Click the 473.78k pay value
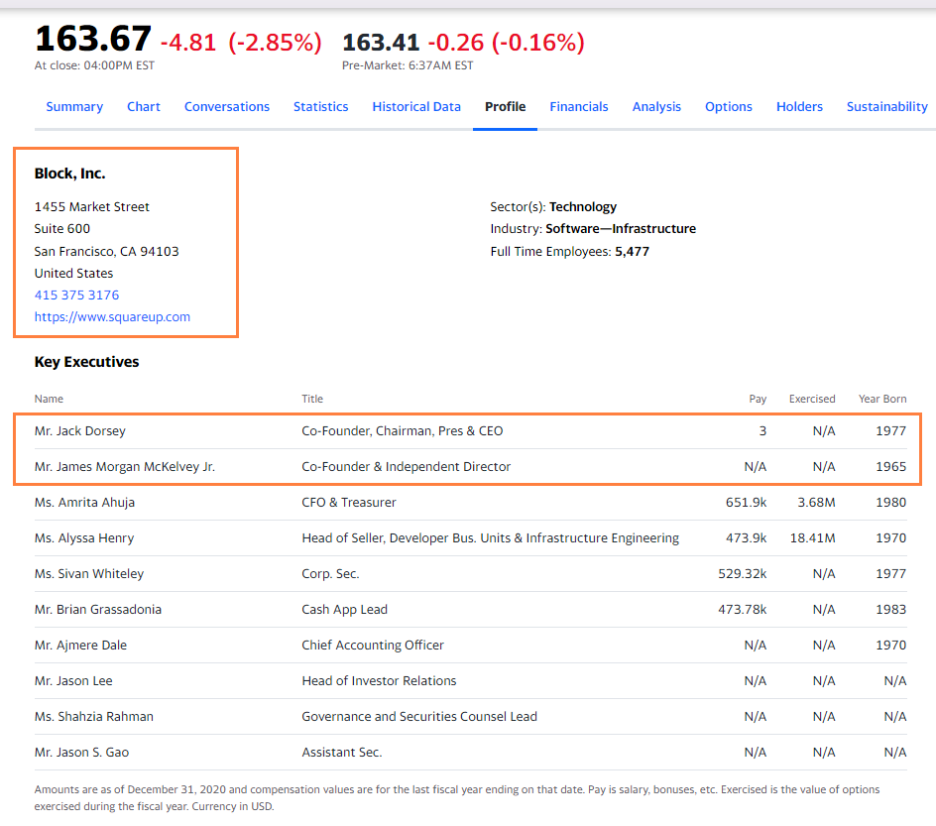This screenshot has width=936, height=826. click(x=742, y=609)
